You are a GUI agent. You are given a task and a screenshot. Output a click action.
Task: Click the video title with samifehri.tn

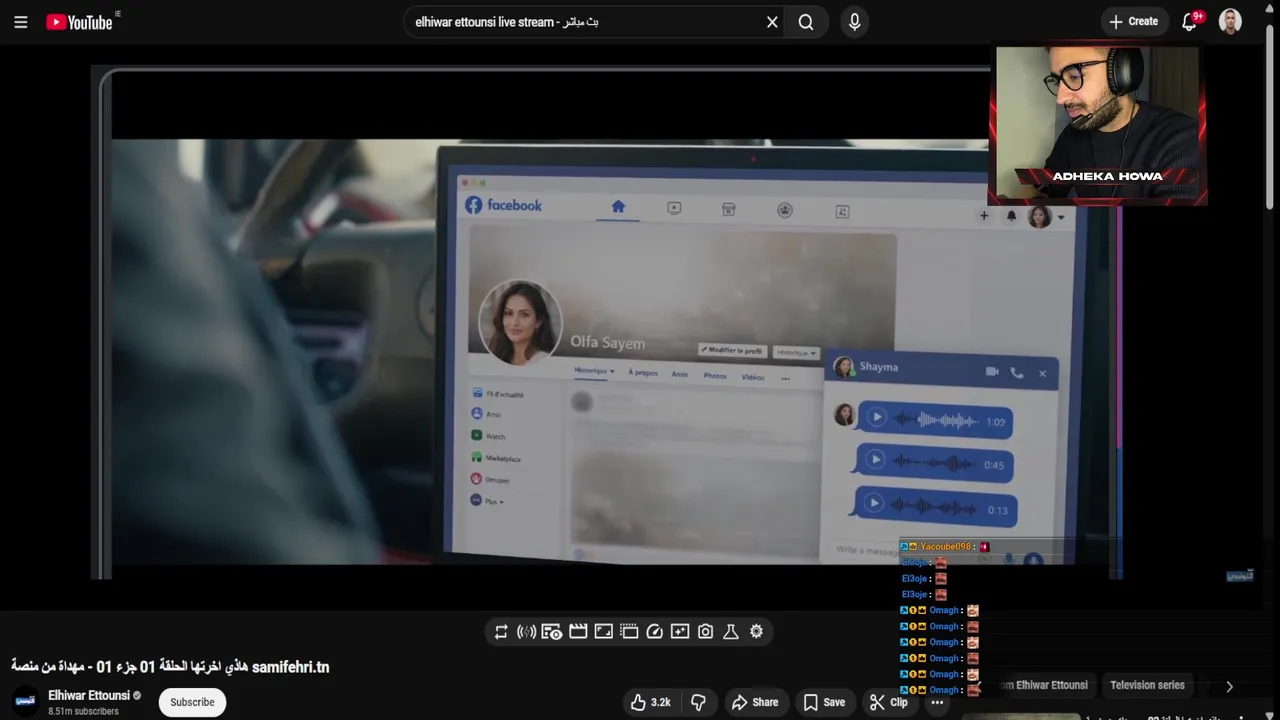tap(170, 666)
